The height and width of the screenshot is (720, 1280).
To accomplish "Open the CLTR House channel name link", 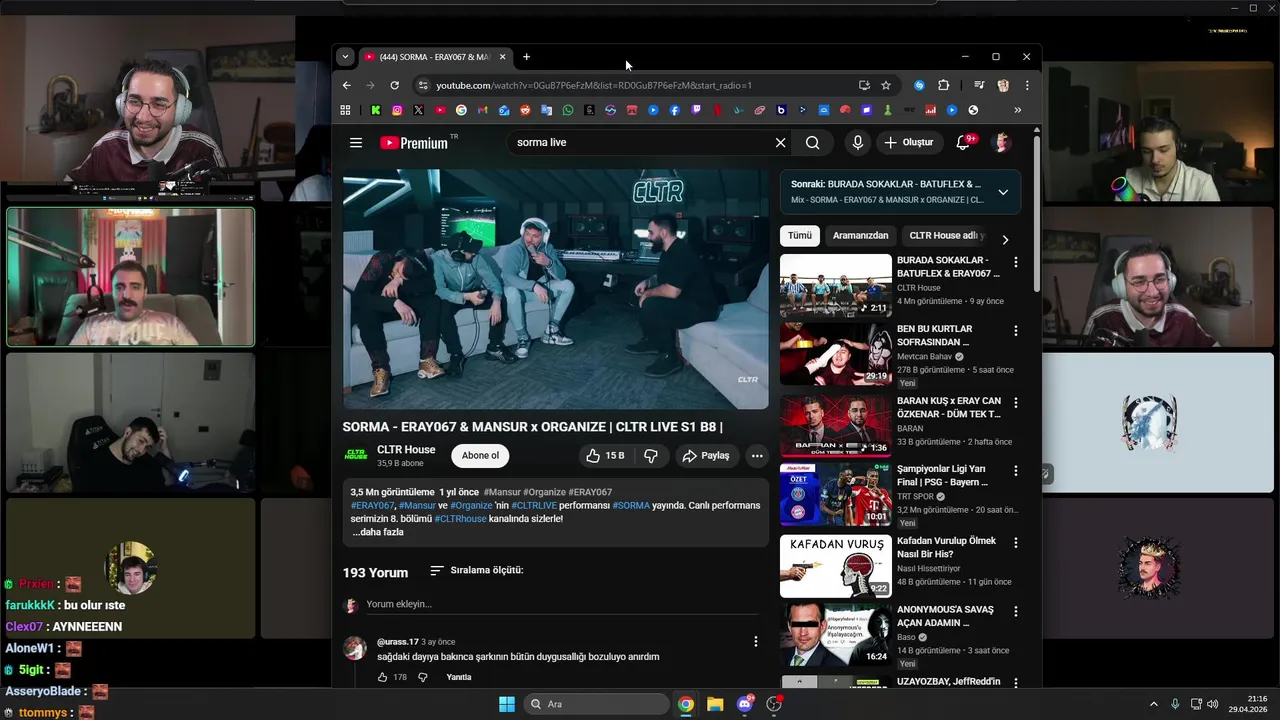I will coord(406,450).
